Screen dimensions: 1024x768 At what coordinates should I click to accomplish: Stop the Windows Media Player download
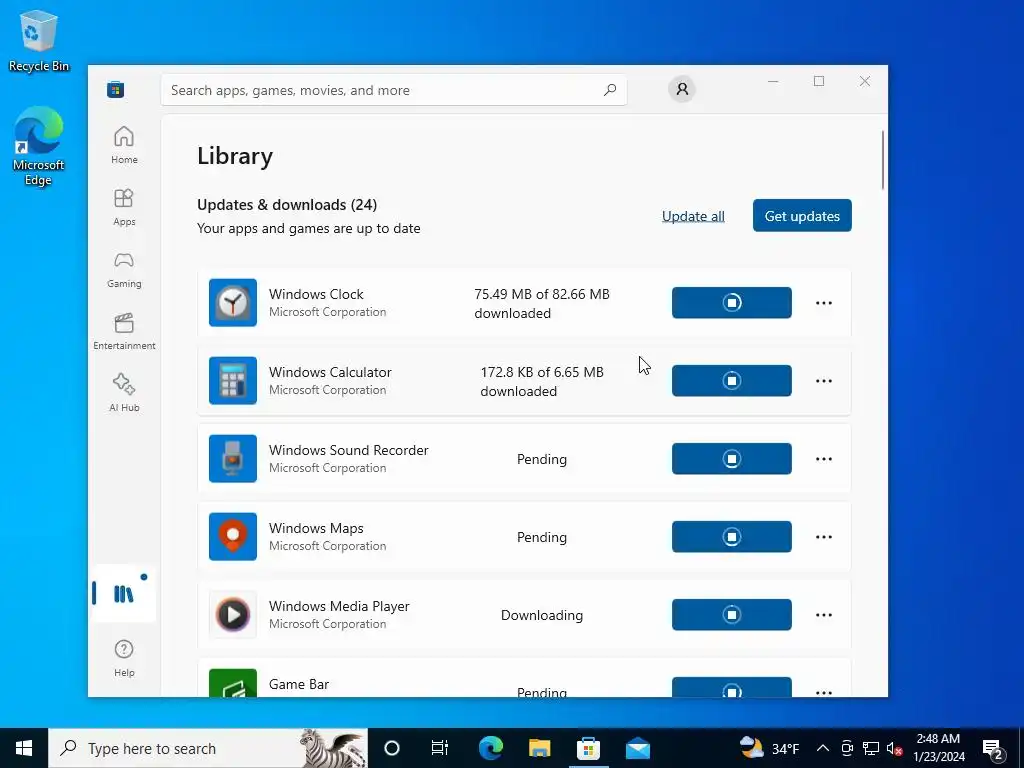pyautogui.click(x=731, y=615)
